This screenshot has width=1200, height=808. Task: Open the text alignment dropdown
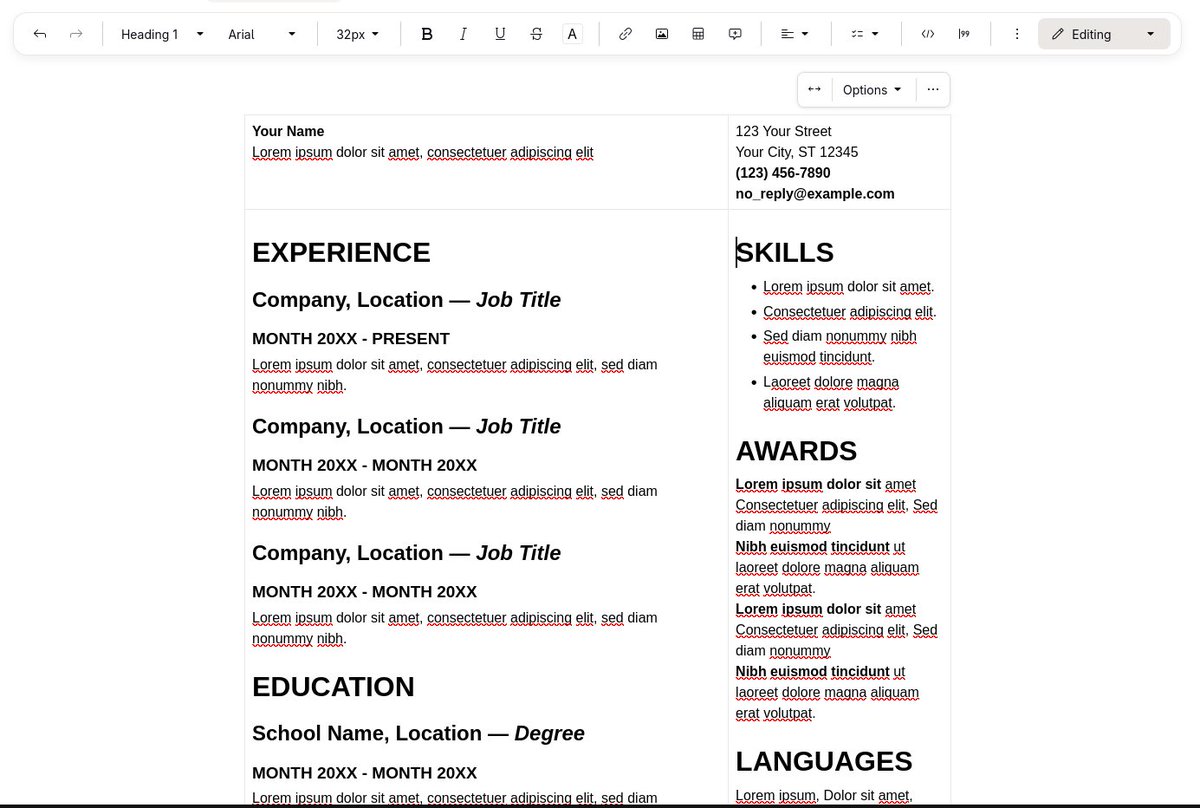pyautogui.click(x=795, y=34)
